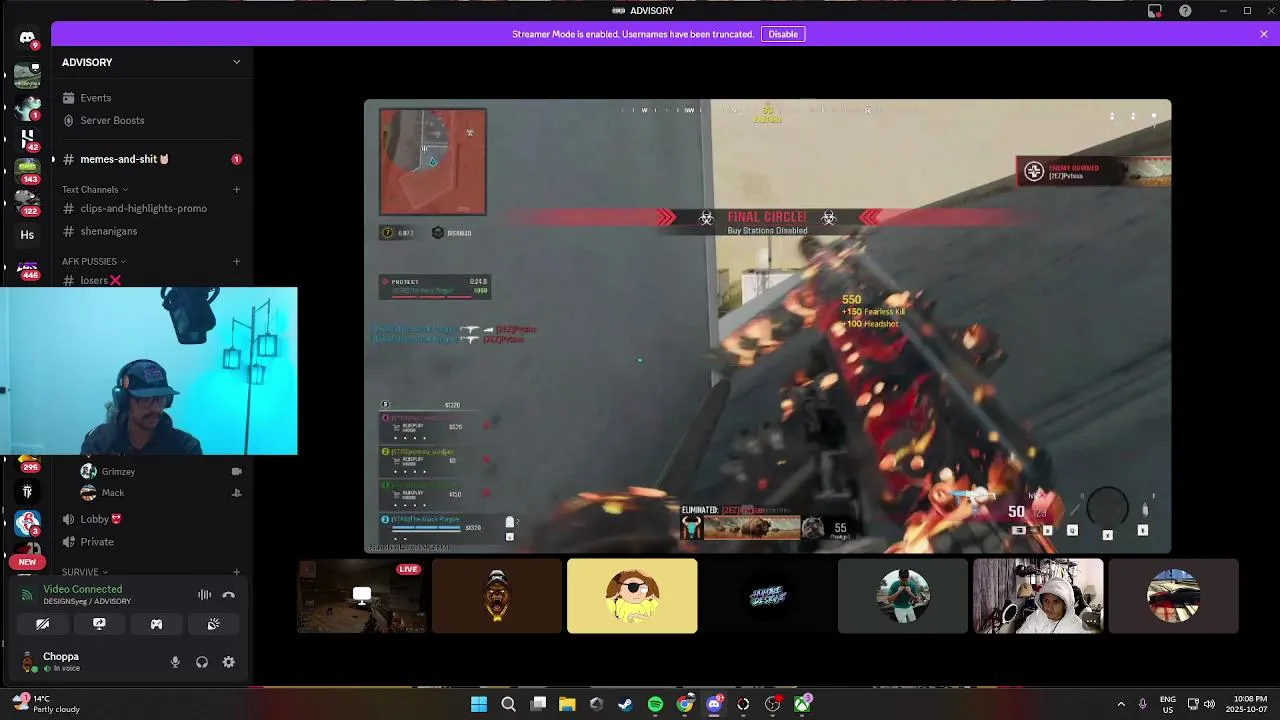This screenshot has width=1280, height=720.
Task: Focus the hooded webcam participant tile
Action: pos(1038,596)
